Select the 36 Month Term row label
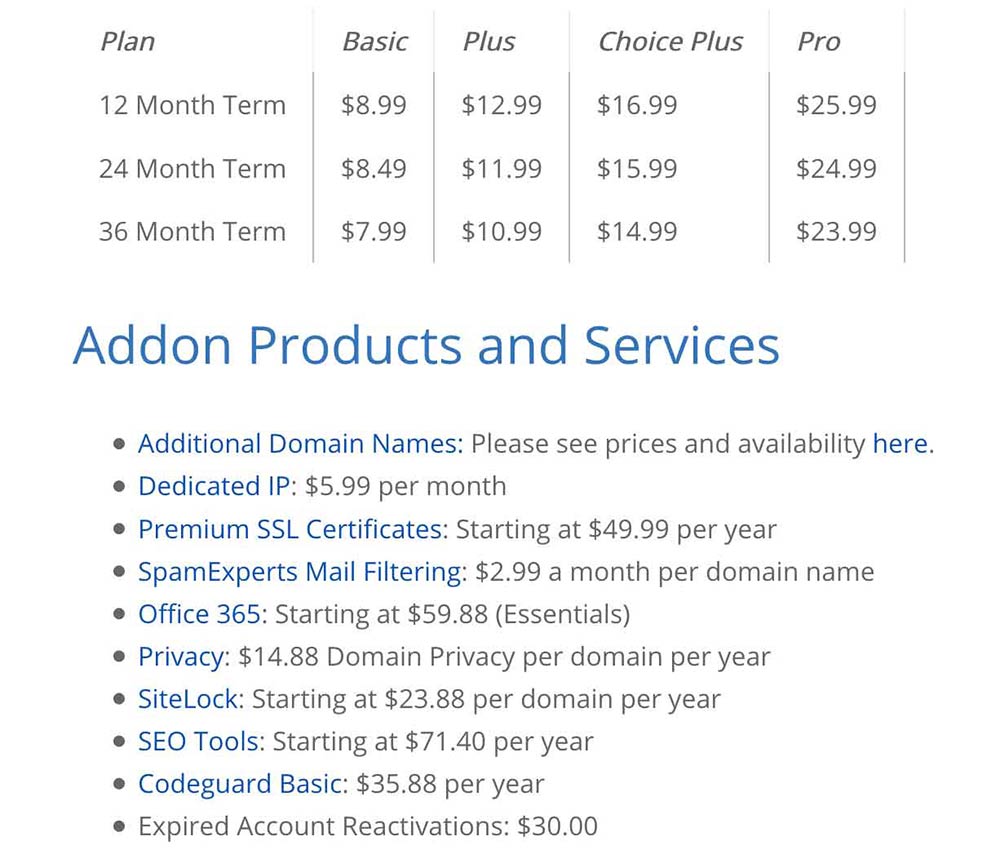 tap(193, 232)
